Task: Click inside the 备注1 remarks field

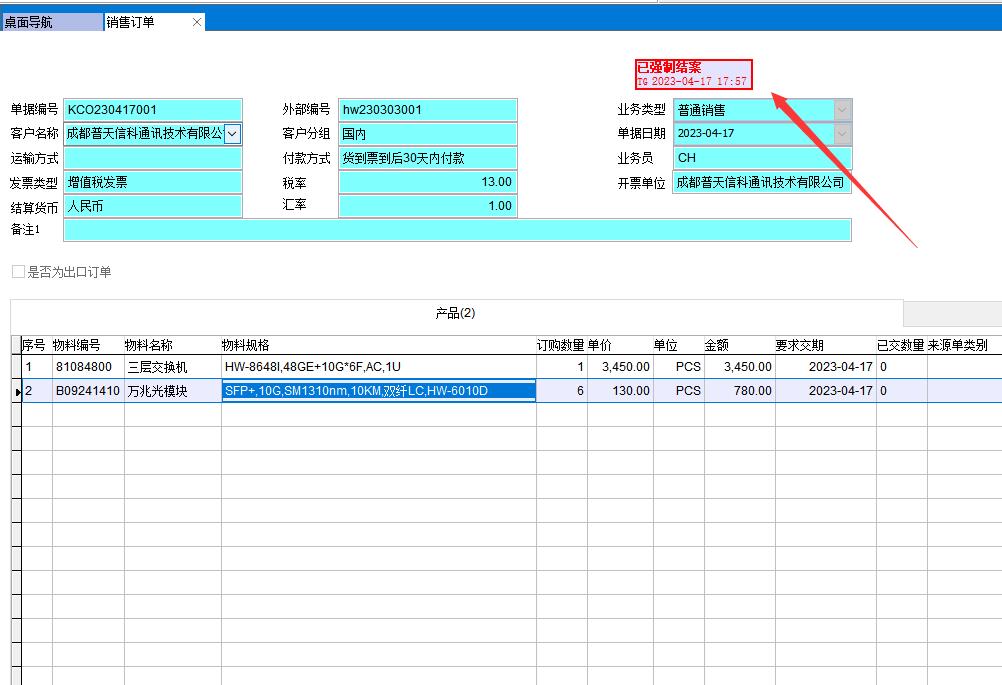Action: 400,231
